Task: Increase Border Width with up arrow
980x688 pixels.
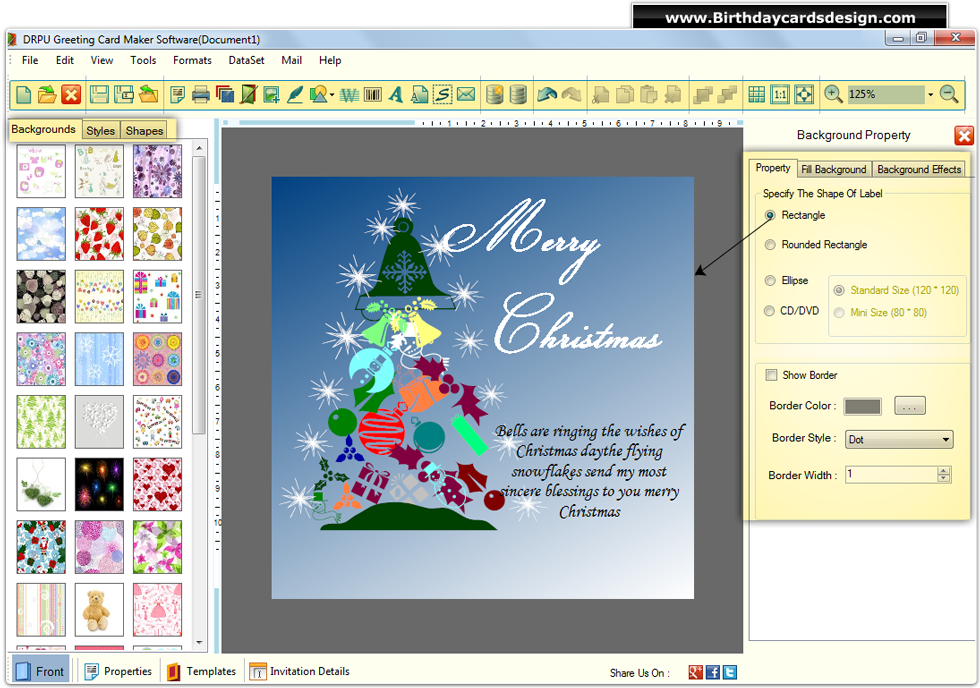Action: [944, 471]
